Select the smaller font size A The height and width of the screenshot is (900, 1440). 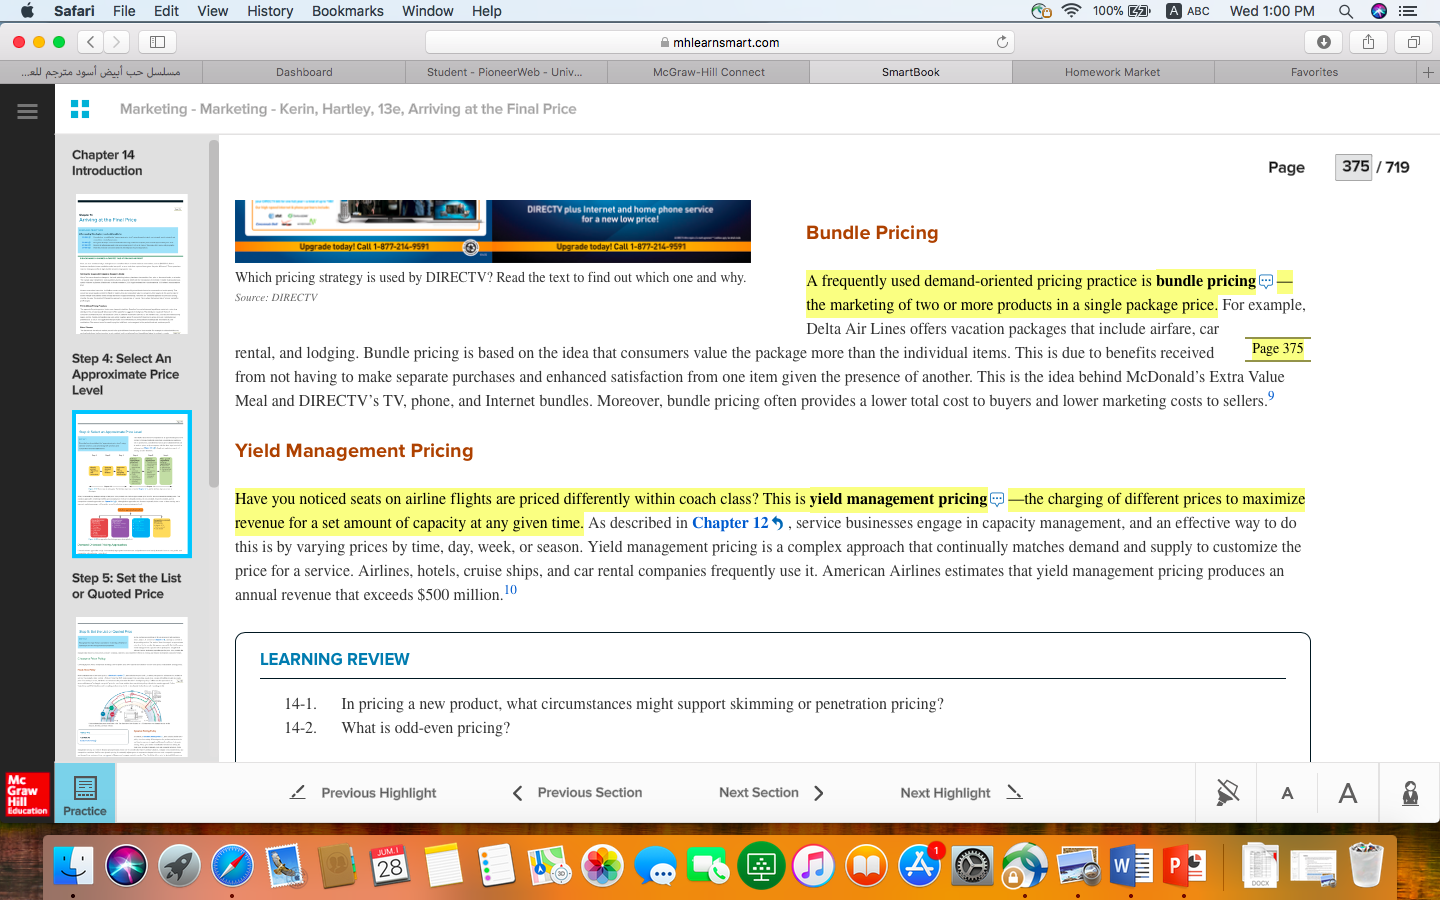[1287, 793]
